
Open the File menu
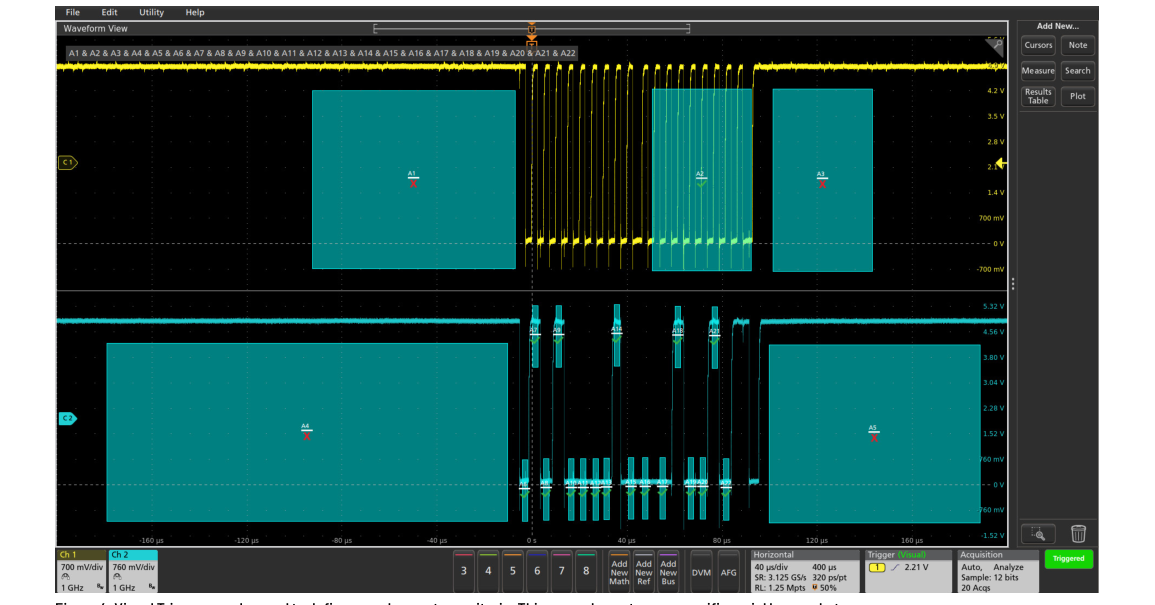click(x=72, y=13)
